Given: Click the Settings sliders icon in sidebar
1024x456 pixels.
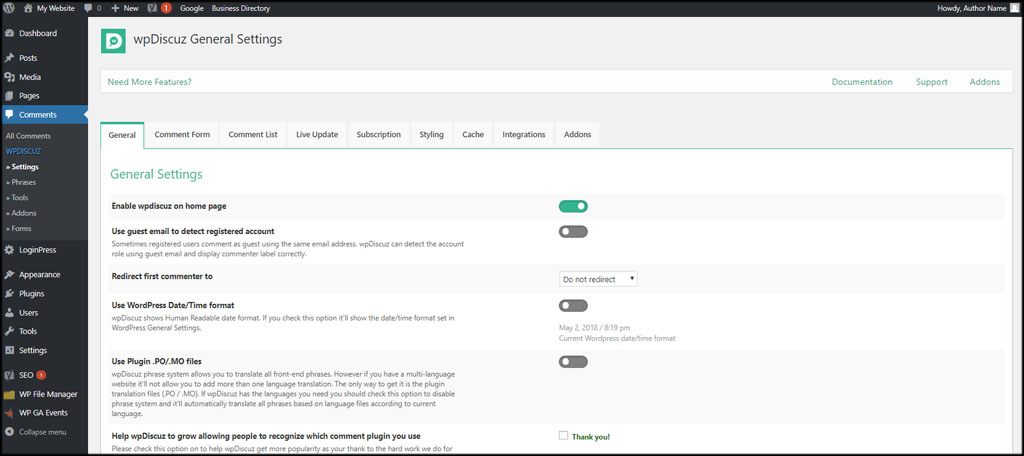Looking at the screenshot, I should 9,350.
